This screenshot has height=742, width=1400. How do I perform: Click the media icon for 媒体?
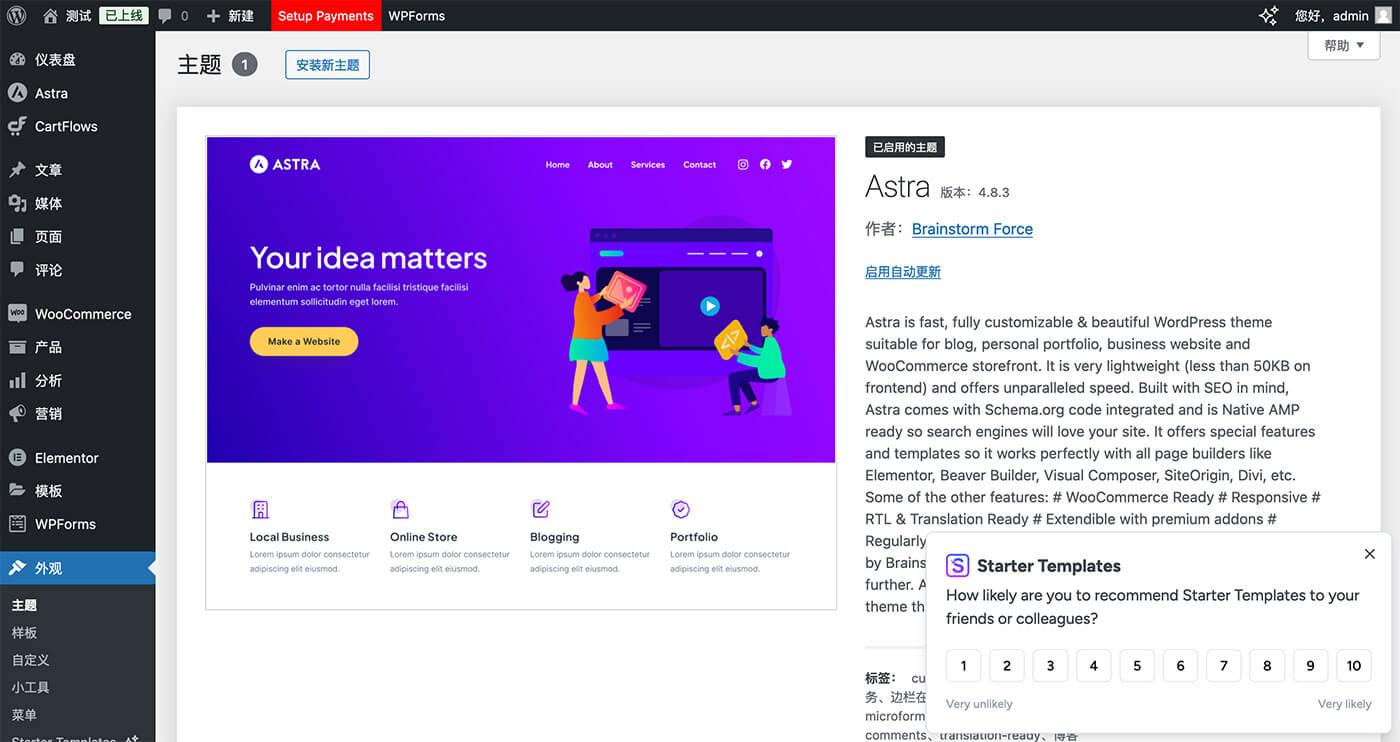(x=17, y=203)
